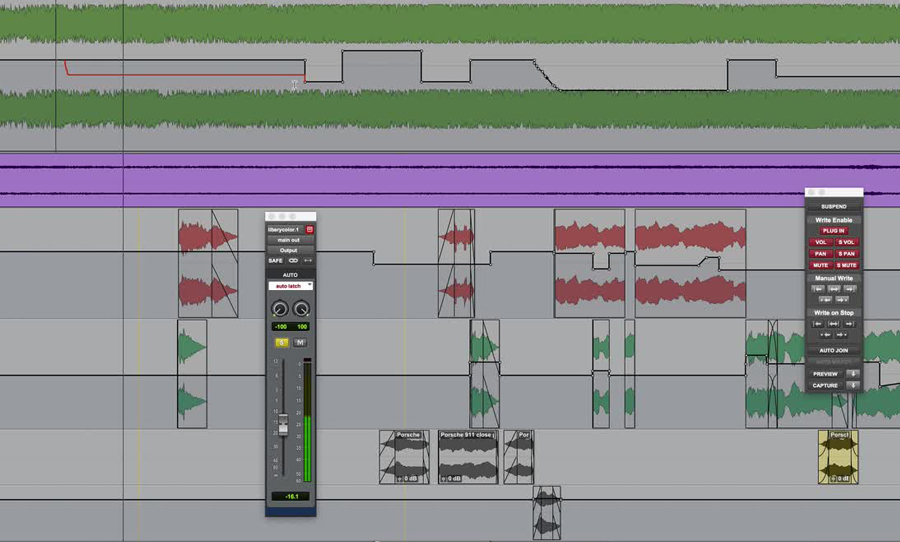Click the link icon beside SAFE
The height and width of the screenshot is (542, 900).
pyautogui.click(x=294, y=260)
